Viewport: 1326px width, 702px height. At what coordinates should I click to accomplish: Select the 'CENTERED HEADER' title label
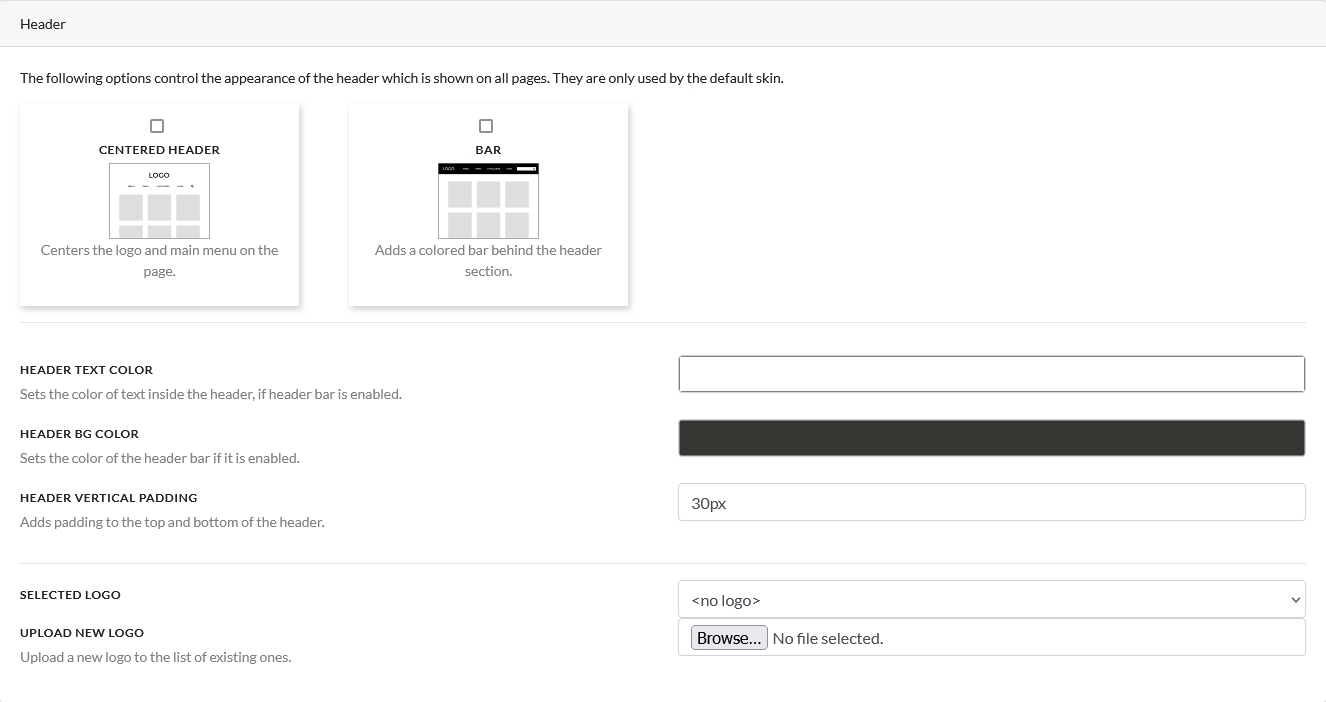pyautogui.click(x=159, y=150)
